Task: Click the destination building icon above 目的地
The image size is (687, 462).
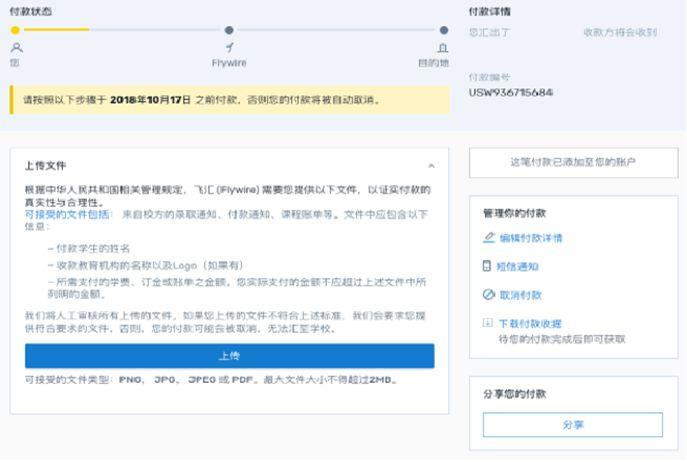Action: click(443, 47)
